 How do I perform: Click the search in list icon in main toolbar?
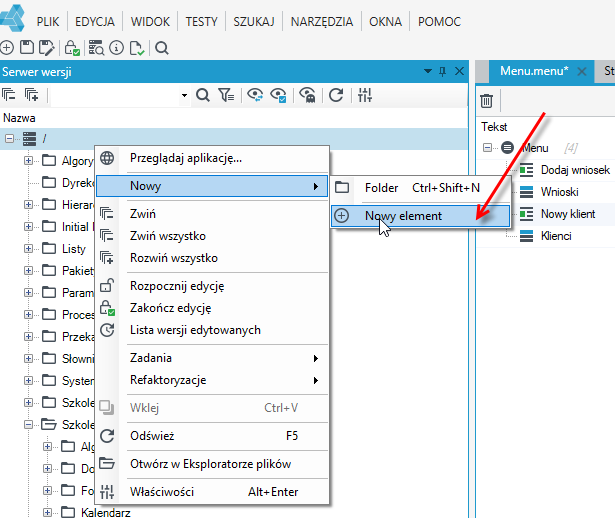tap(96, 48)
